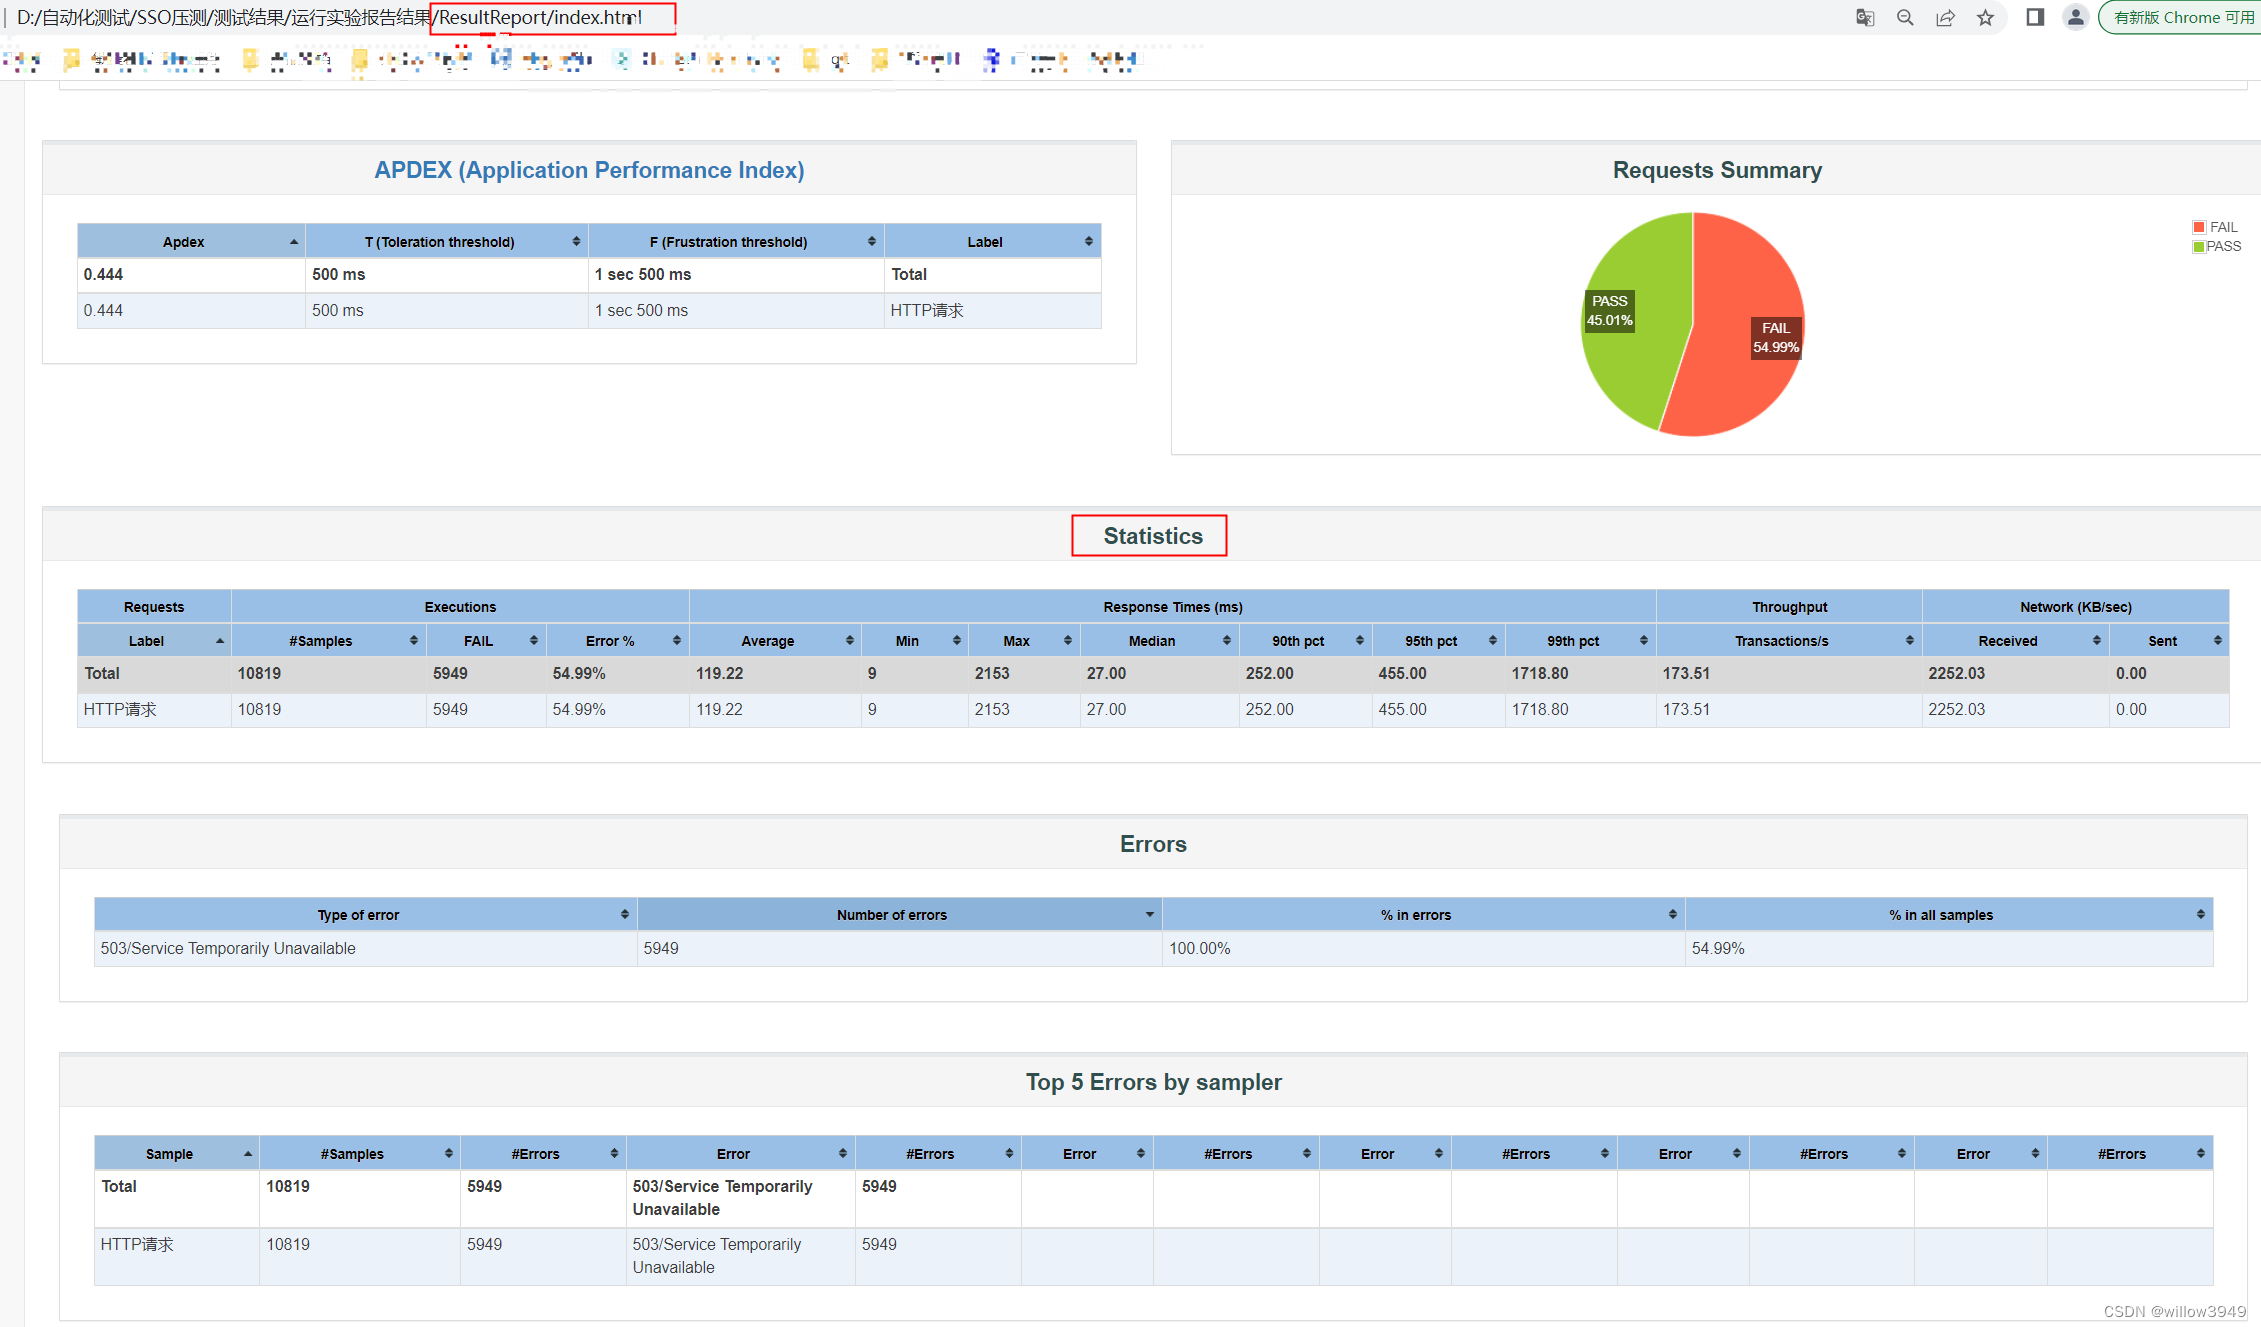Click the sort icon on the '90th pct' column
2261x1327 pixels.
(x=1360, y=640)
